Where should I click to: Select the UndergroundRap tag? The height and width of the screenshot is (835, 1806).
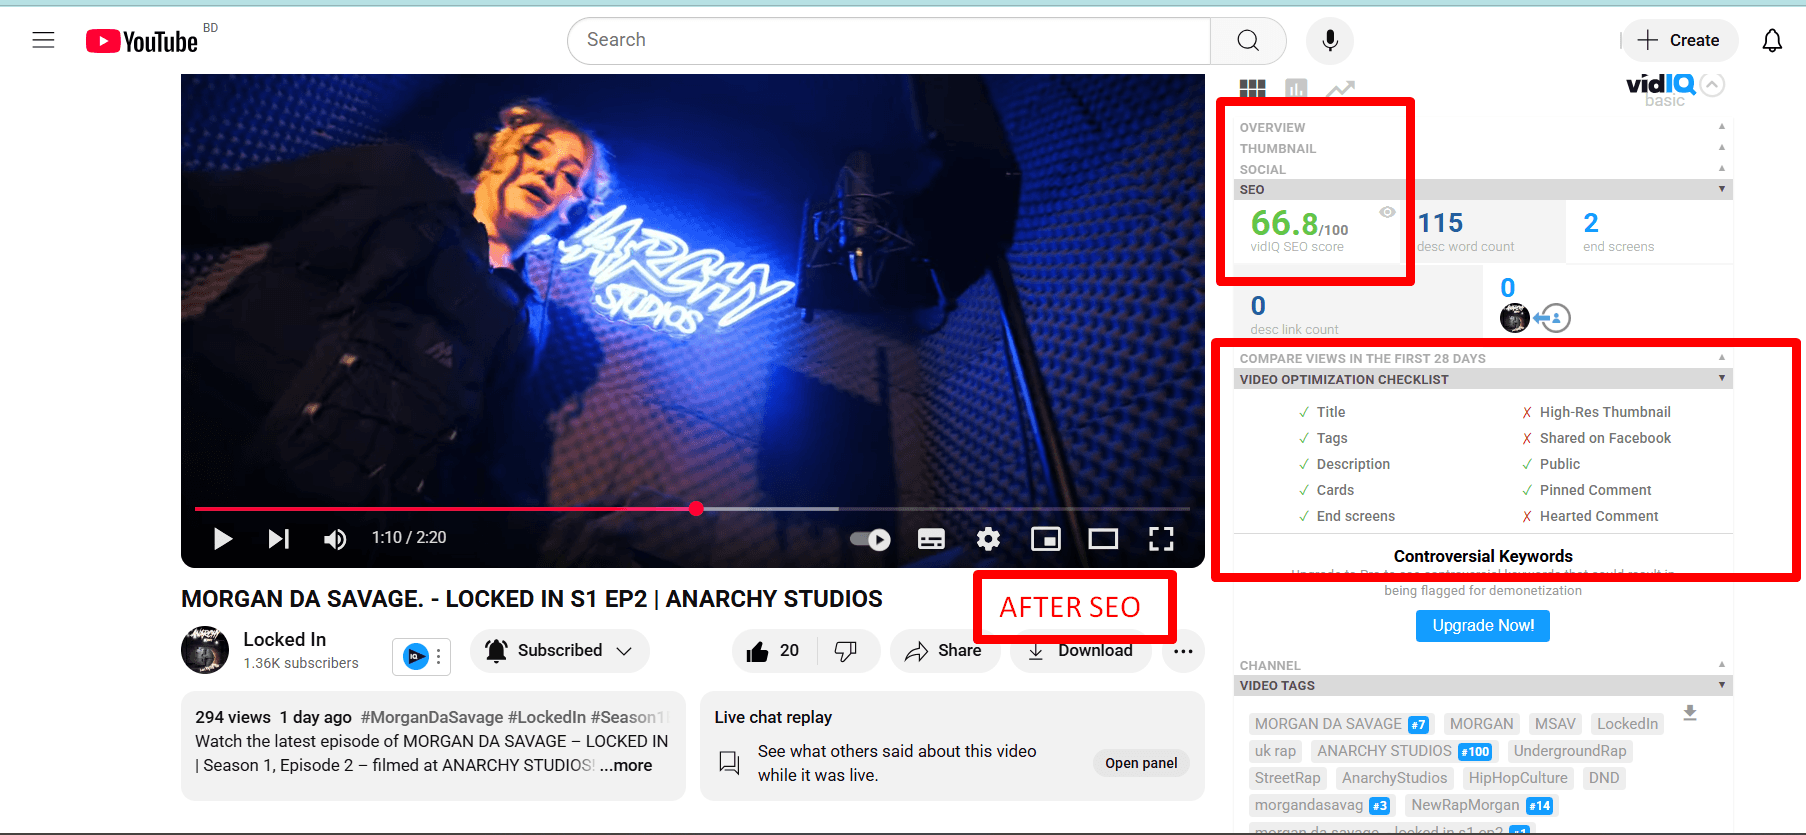click(x=1570, y=751)
